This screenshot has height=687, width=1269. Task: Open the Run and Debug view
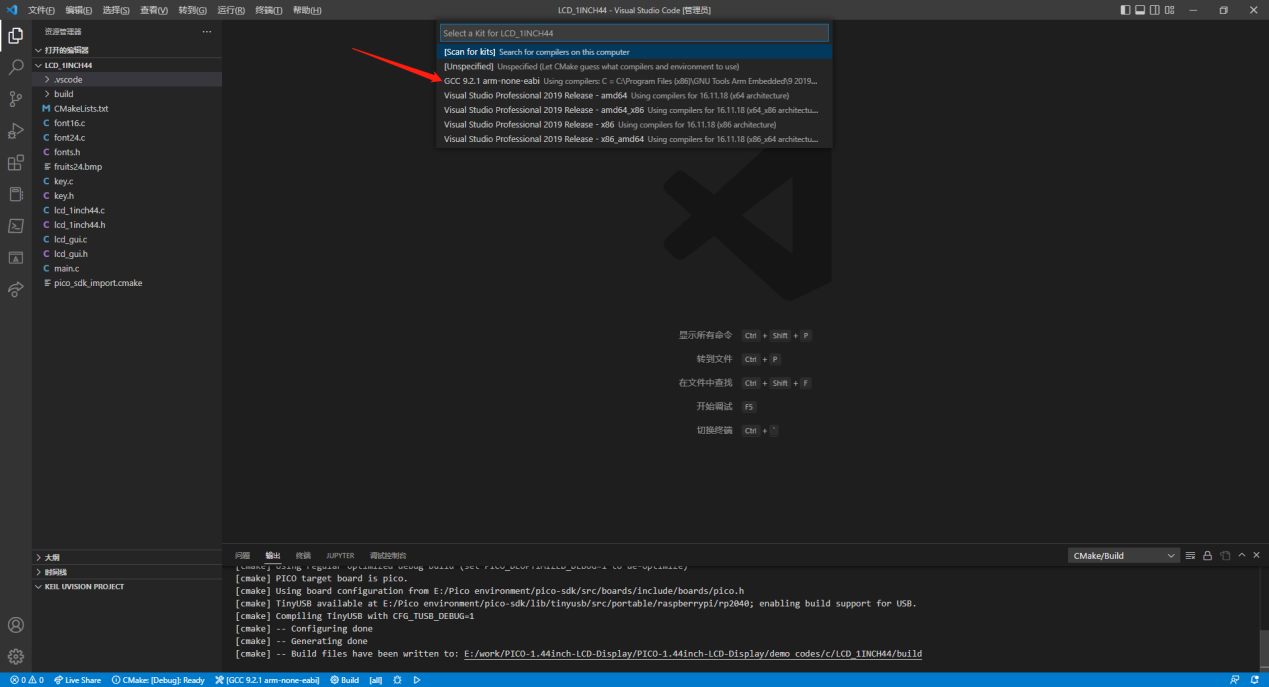[x=15, y=131]
